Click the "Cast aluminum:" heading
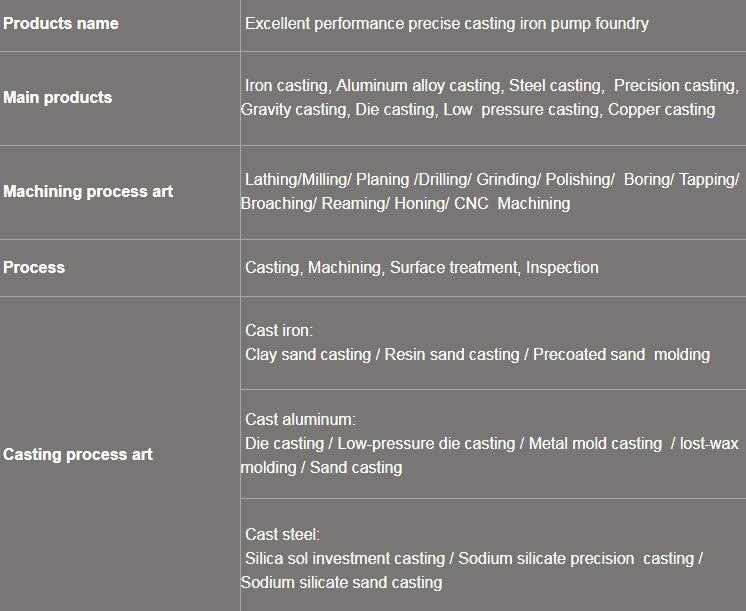This screenshot has height=611, width=746. click(300, 419)
